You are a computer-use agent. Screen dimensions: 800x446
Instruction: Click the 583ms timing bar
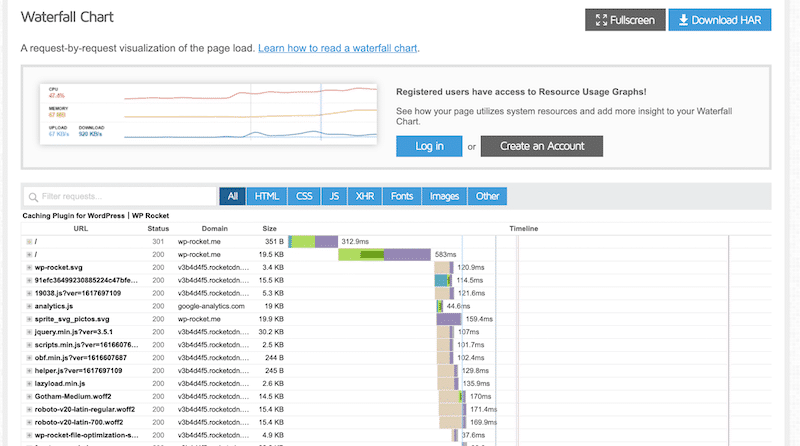click(384, 255)
